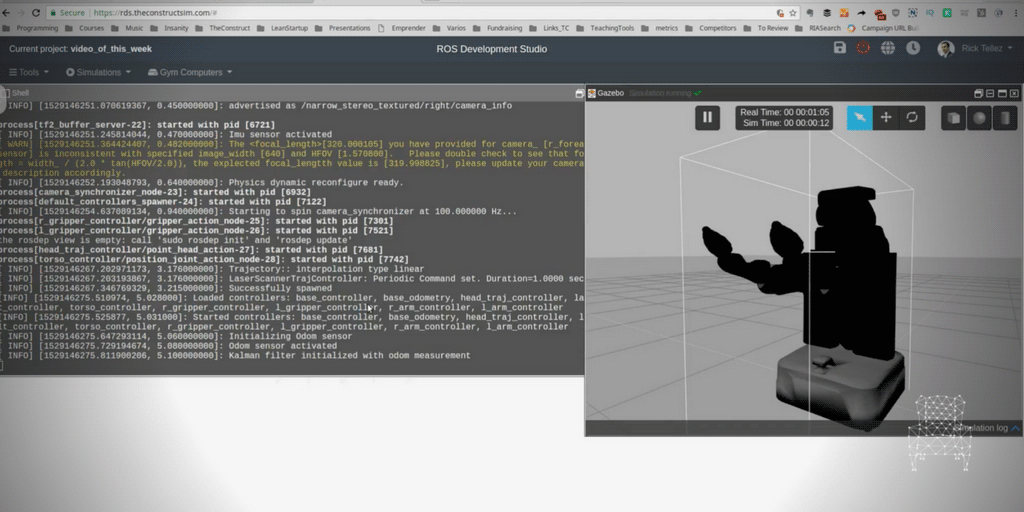Open the Gym Computers menu
Screen dimensions: 1024x512
(191, 72)
